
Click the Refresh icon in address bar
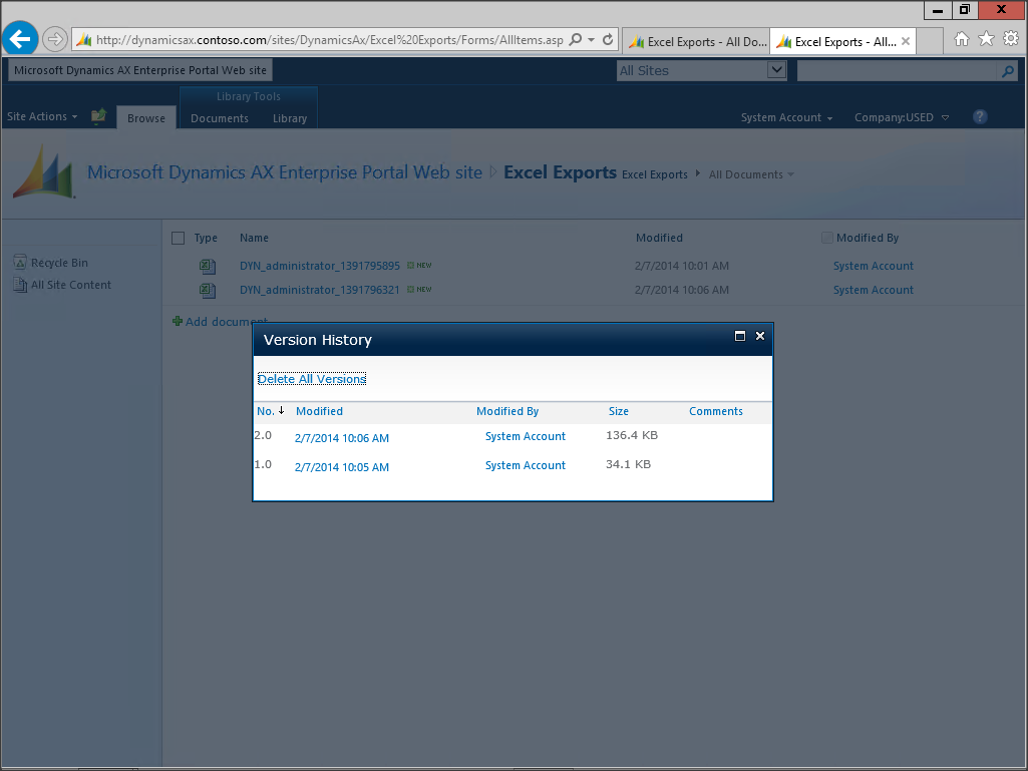tap(608, 40)
